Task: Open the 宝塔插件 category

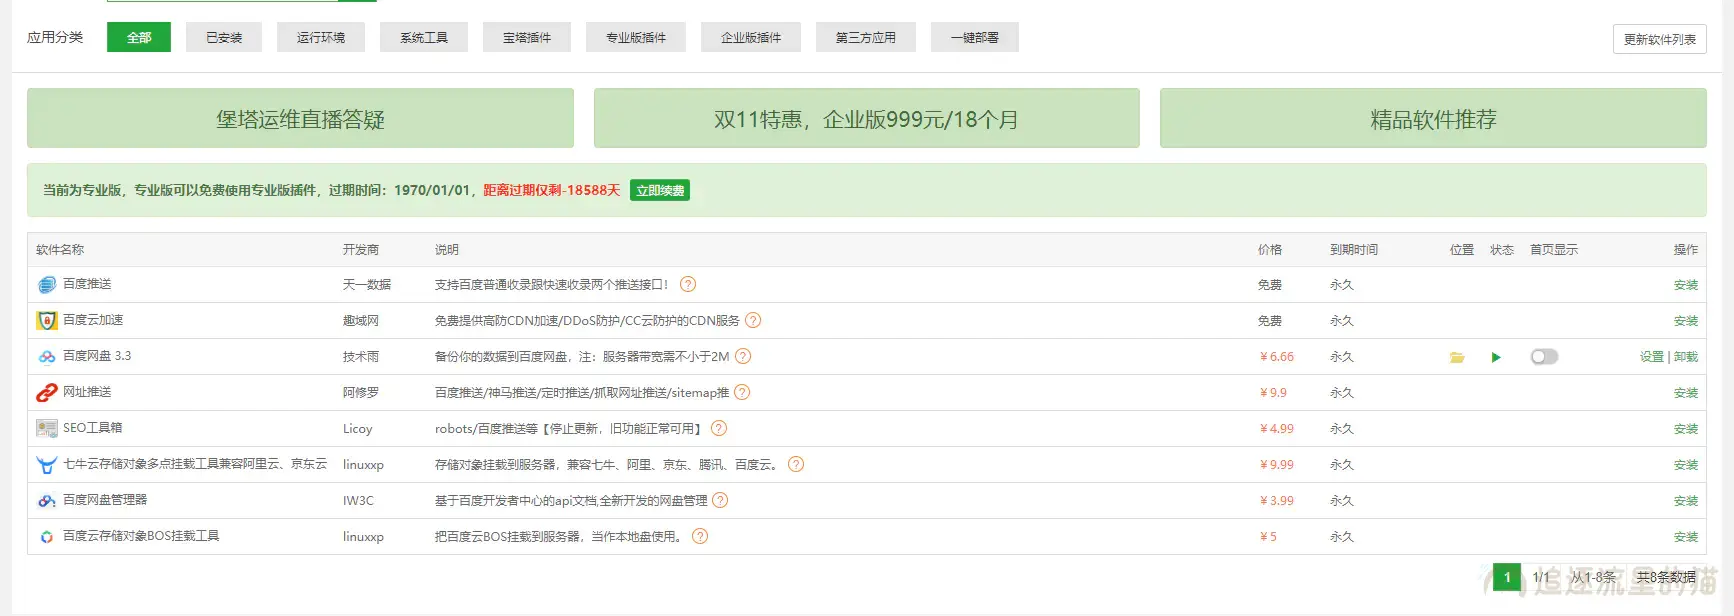Action: (x=527, y=38)
